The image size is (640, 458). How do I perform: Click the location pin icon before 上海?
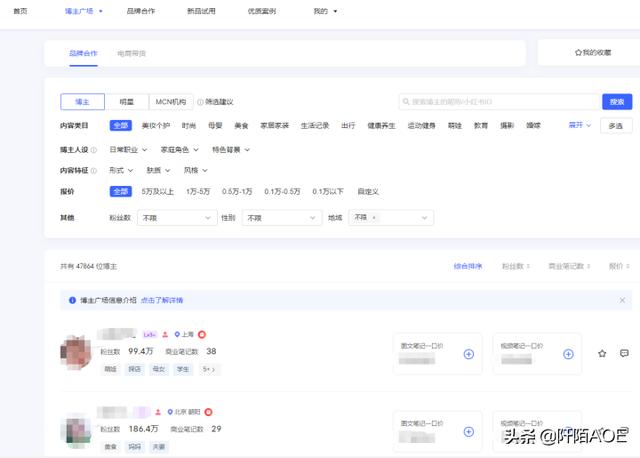coord(177,334)
